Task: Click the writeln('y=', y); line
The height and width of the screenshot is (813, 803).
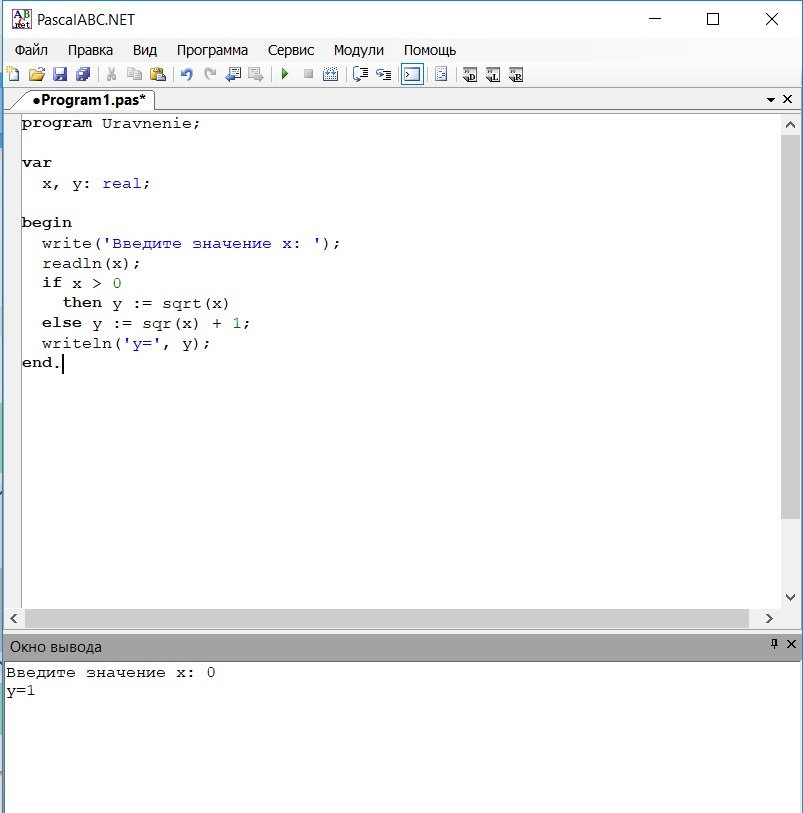Action: click(126, 343)
